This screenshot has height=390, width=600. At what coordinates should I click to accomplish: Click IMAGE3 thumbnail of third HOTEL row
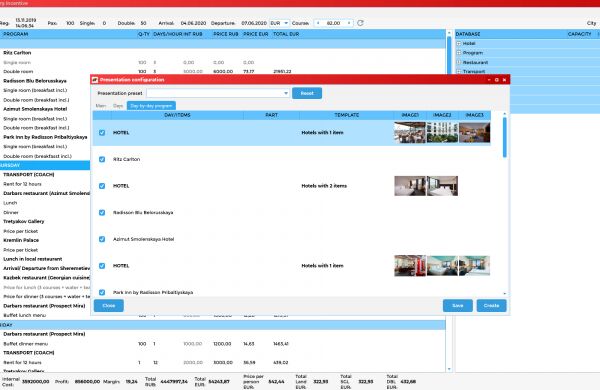pyautogui.click(x=474, y=266)
